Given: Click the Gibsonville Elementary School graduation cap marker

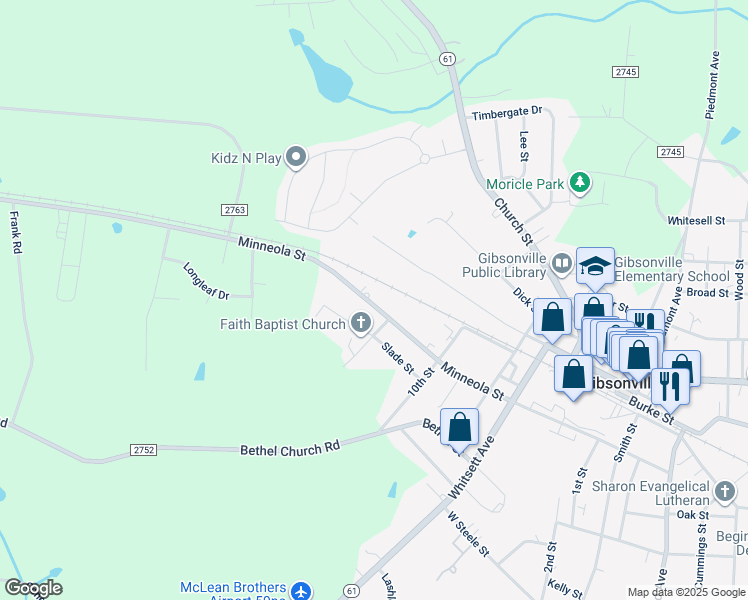Looking at the screenshot, I should click(x=595, y=266).
